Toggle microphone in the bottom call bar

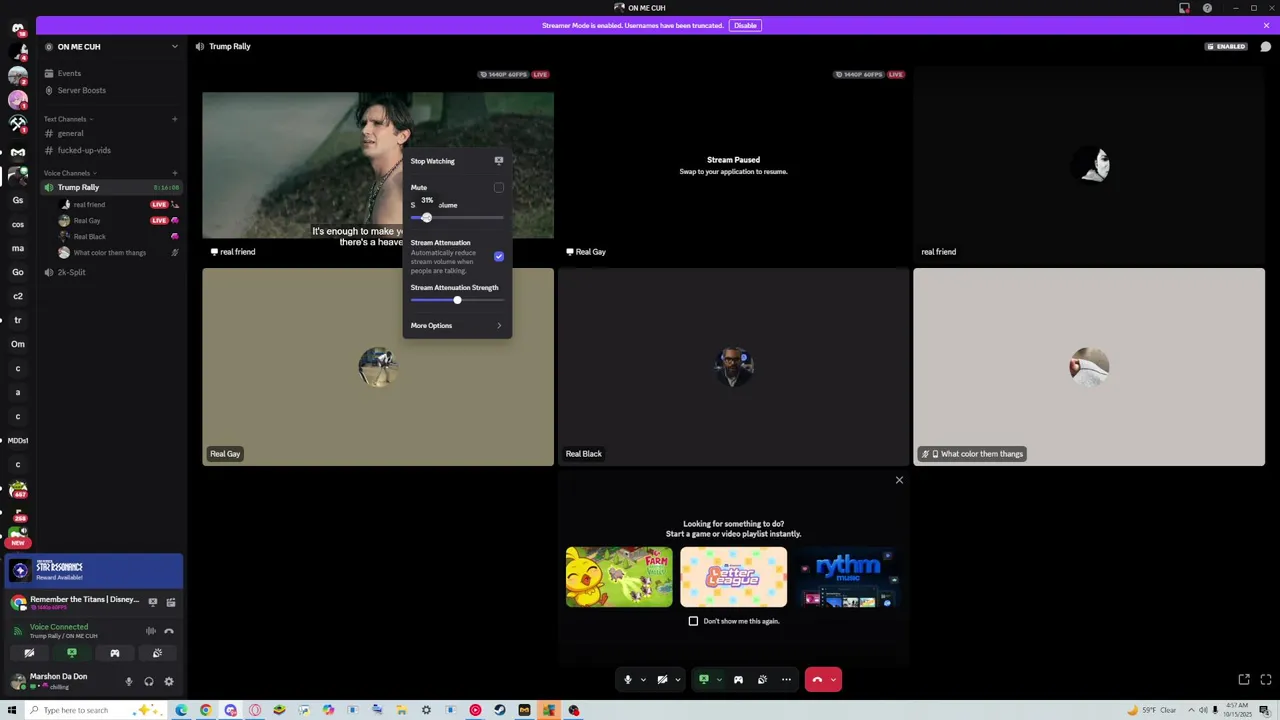point(627,680)
